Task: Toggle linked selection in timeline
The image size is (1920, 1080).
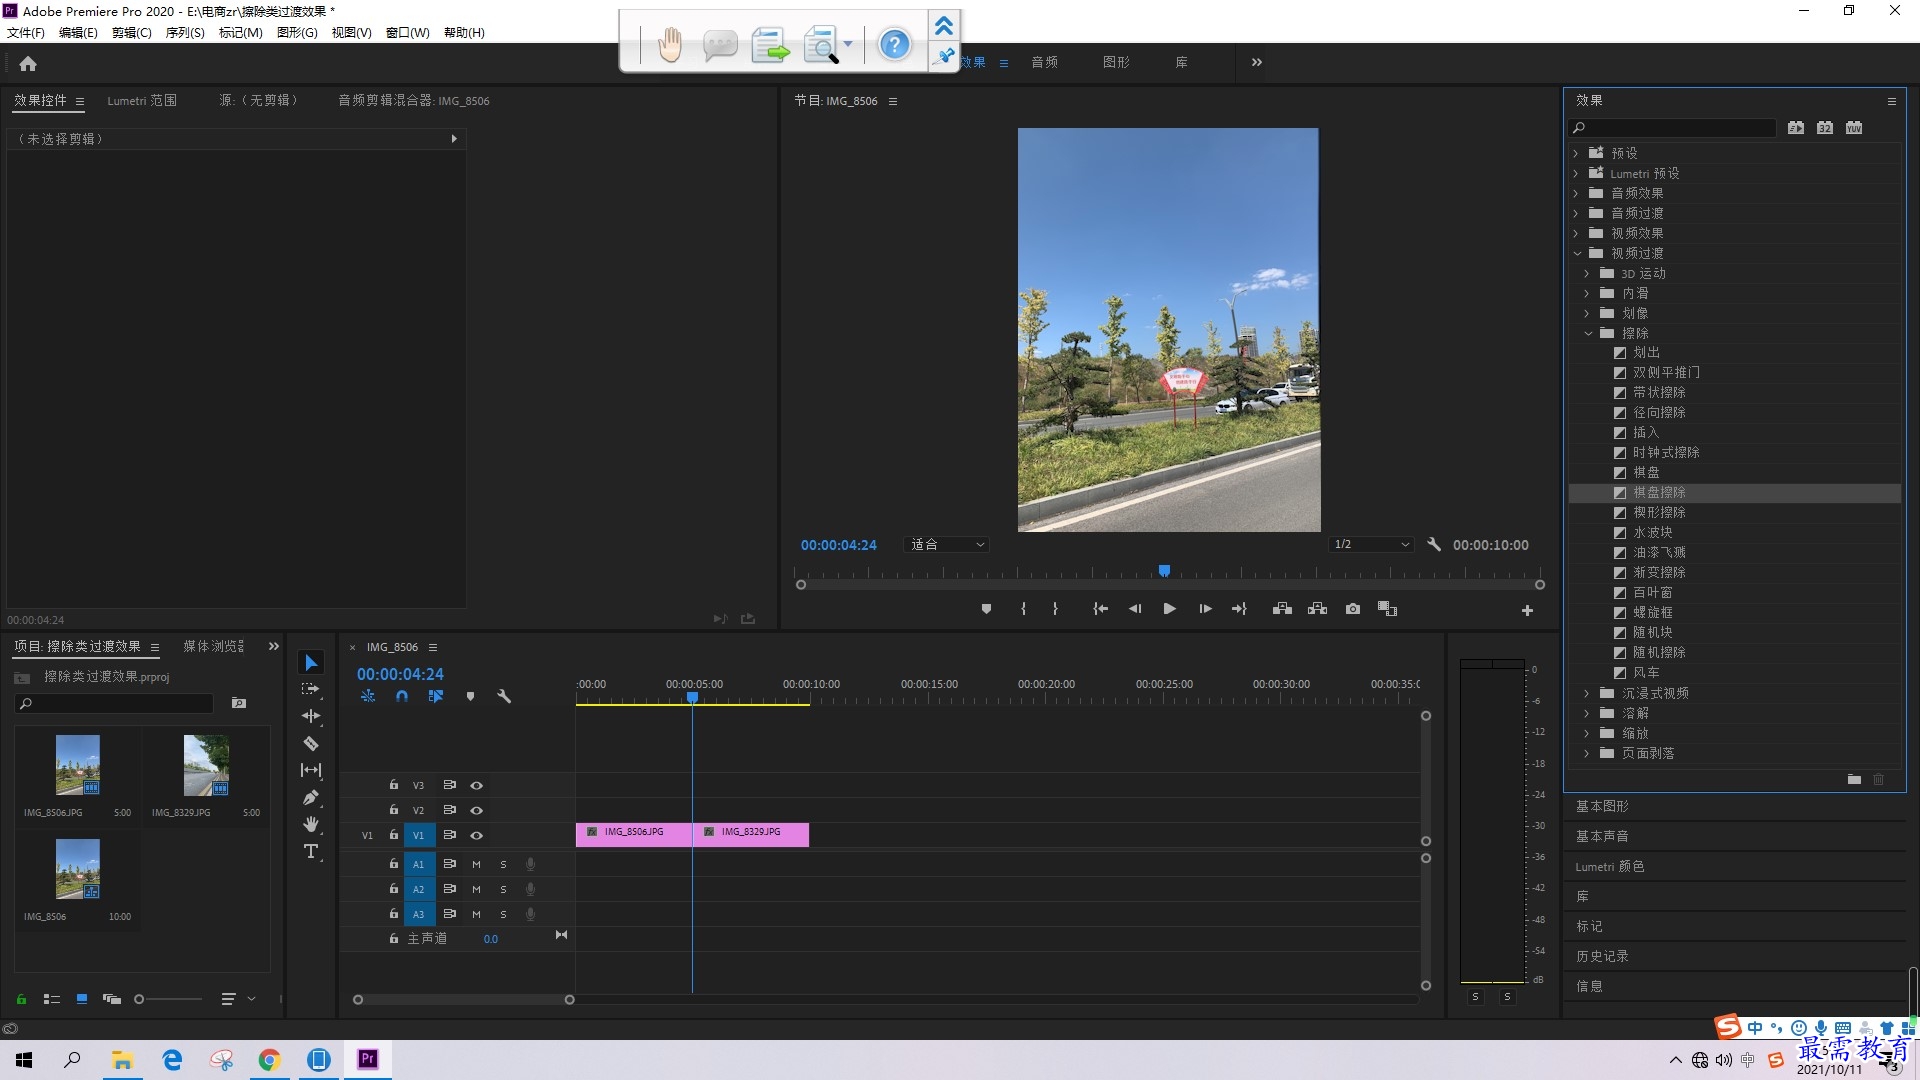Action: [x=435, y=696]
